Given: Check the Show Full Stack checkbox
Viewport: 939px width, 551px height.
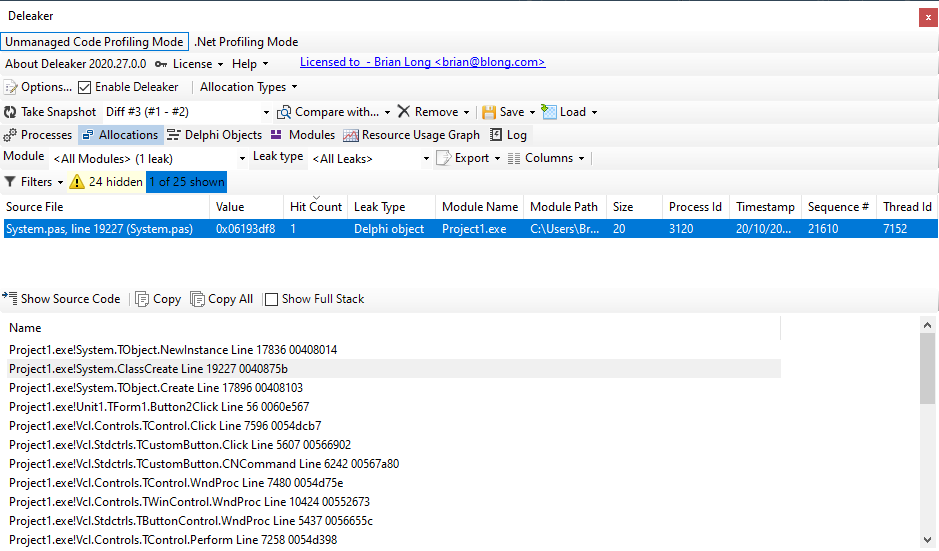Looking at the screenshot, I should (271, 299).
